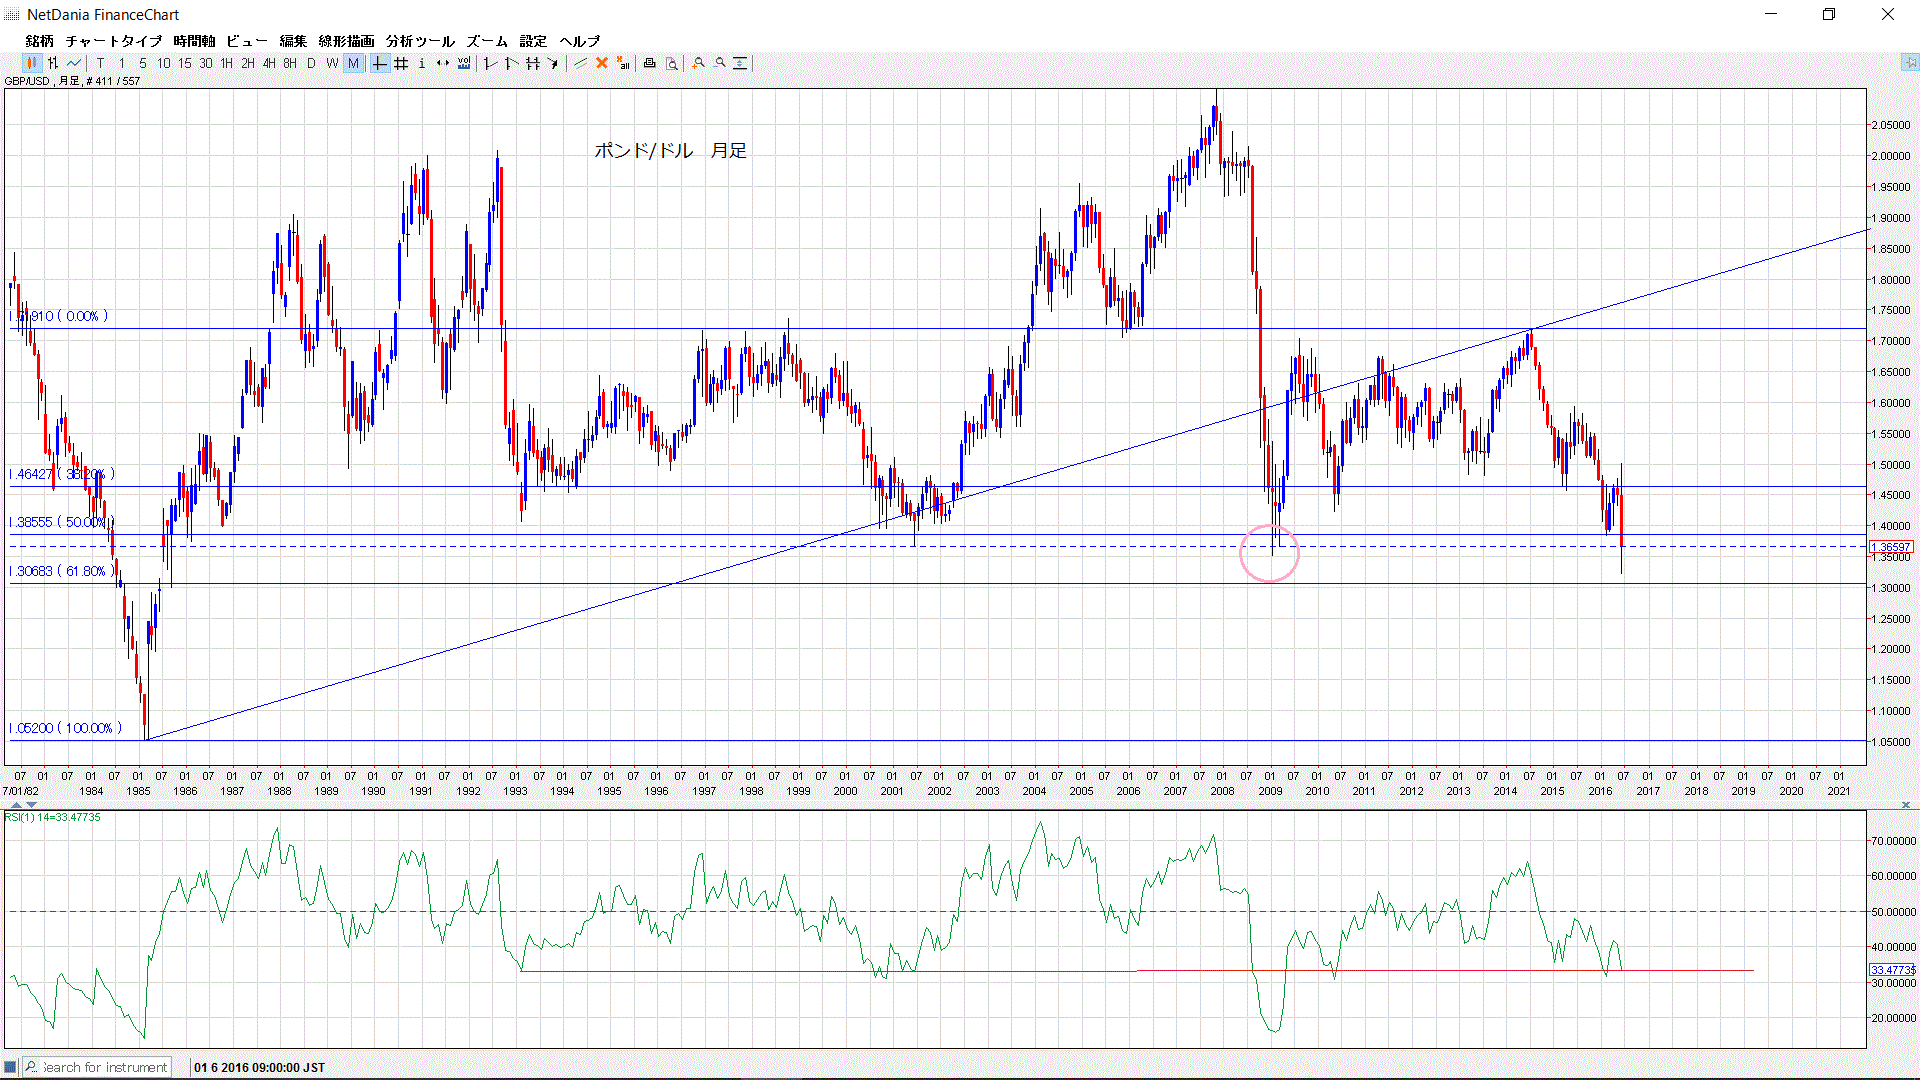Select the 5-minute timeframe
Screen dimensions: 1920x1080
[x=143, y=63]
